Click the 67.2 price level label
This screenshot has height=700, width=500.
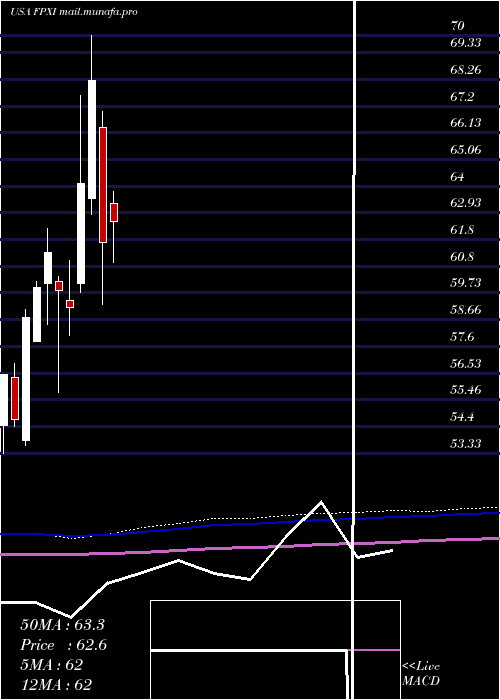pyautogui.click(x=462, y=96)
